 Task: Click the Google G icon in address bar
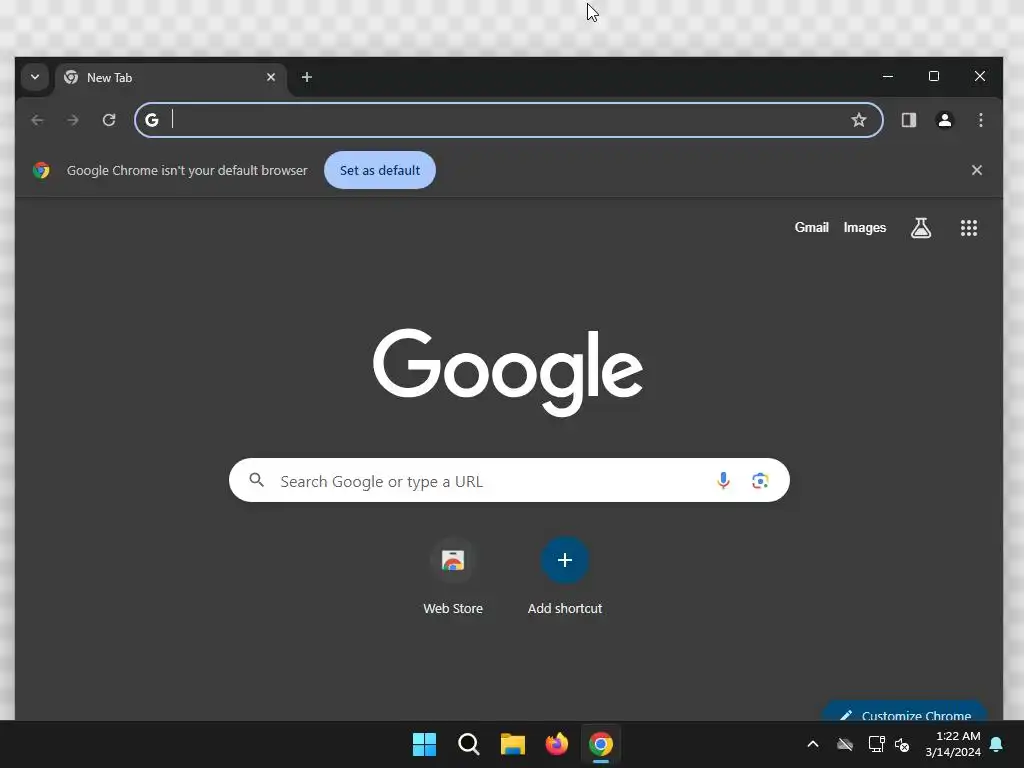[x=152, y=120]
